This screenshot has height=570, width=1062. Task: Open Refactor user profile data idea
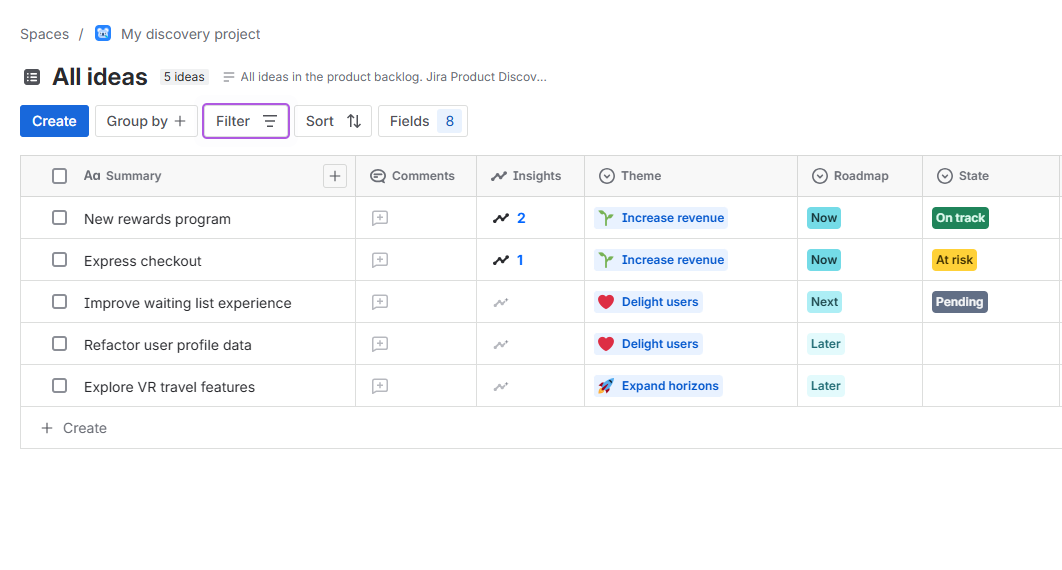tap(168, 345)
